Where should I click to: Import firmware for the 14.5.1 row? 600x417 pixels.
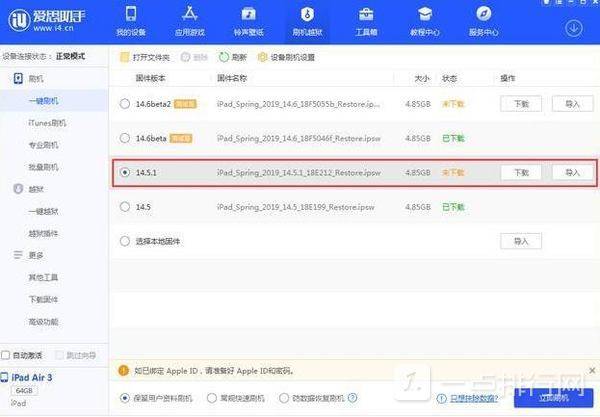[x=572, y=173]
